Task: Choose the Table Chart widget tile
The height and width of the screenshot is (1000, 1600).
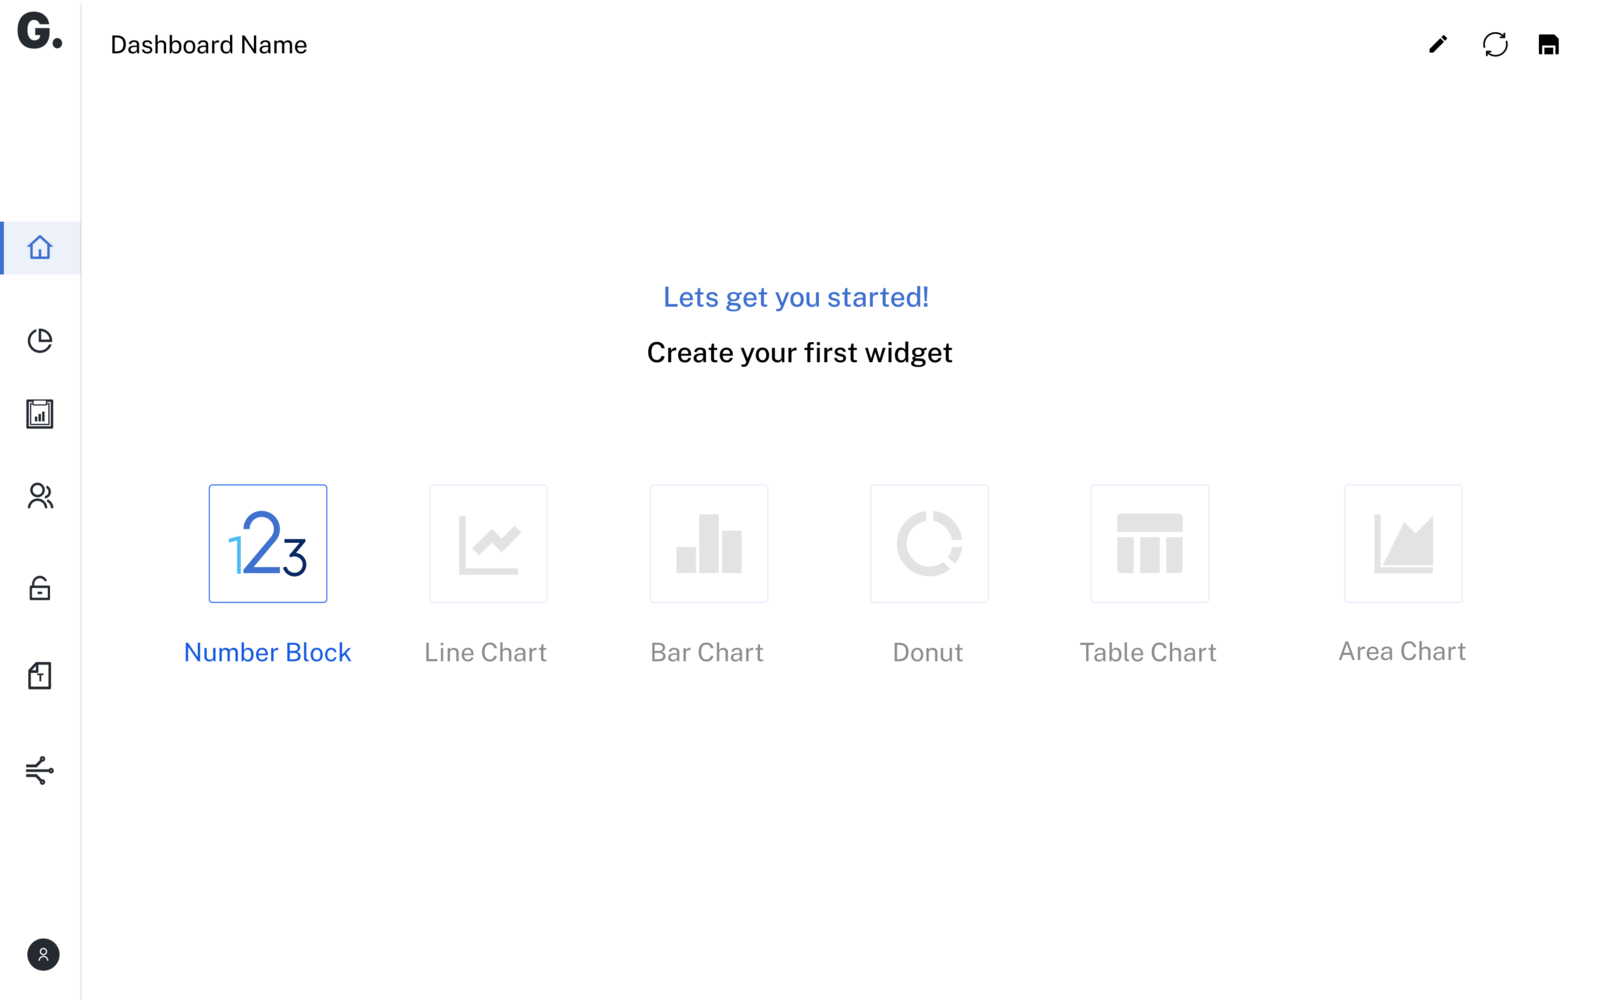Action: [1150, 544]
